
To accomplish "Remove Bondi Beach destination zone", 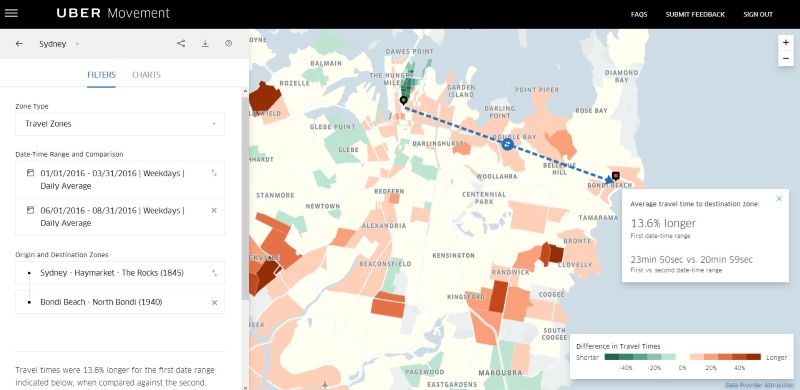I will [x=214, y=303].
